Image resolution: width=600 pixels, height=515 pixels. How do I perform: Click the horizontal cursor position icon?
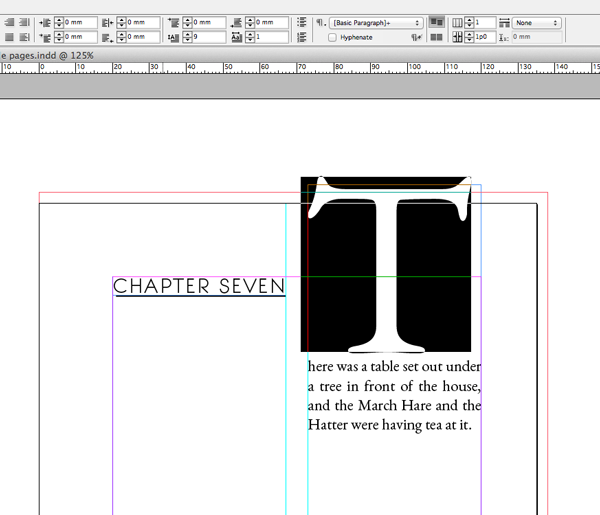[x=503, y=37]
